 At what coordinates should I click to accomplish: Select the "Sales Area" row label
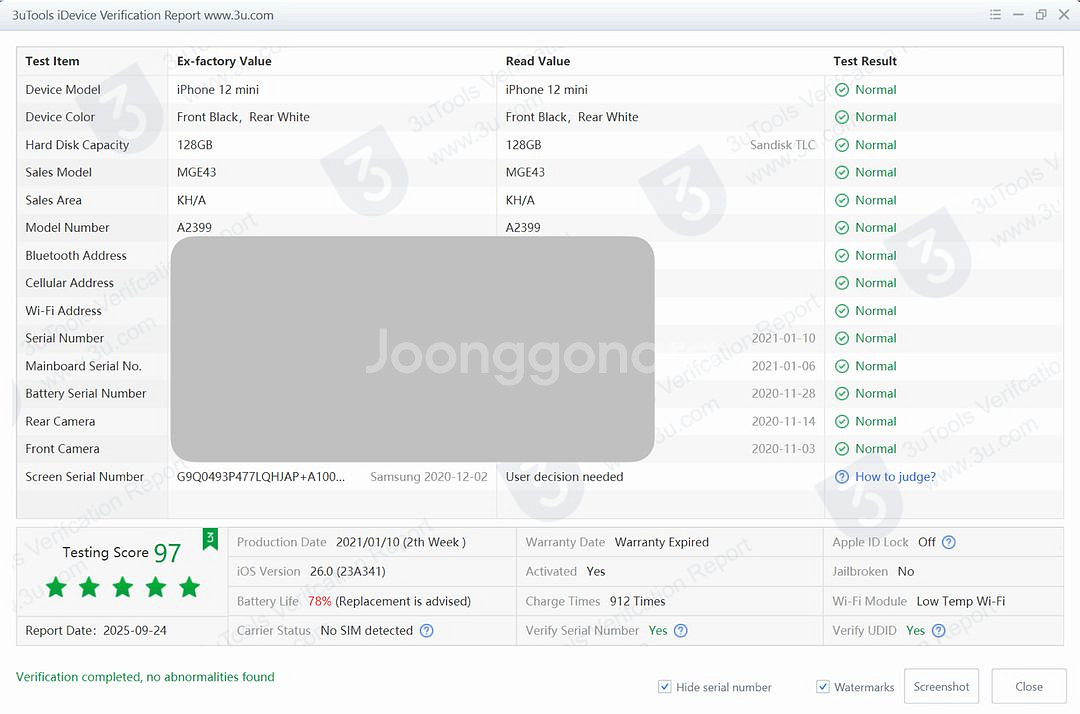pos(54,200)
